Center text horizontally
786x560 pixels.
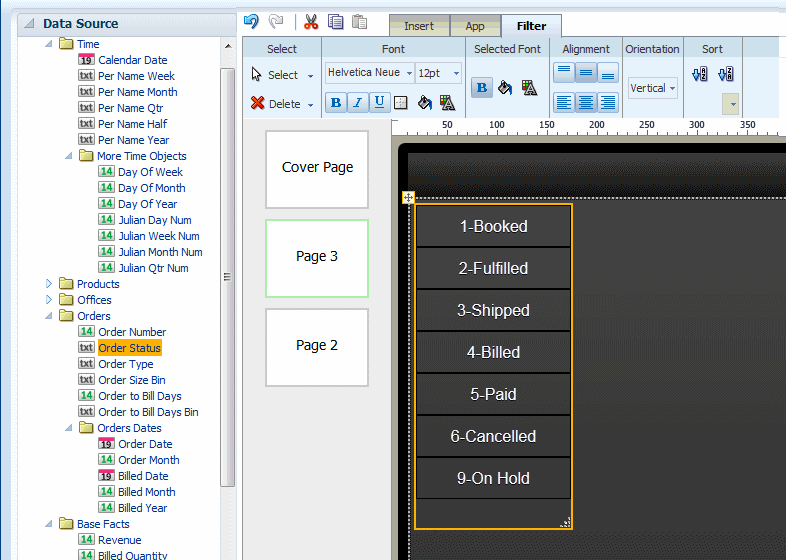pyautogui.click(x=585, y=102)
